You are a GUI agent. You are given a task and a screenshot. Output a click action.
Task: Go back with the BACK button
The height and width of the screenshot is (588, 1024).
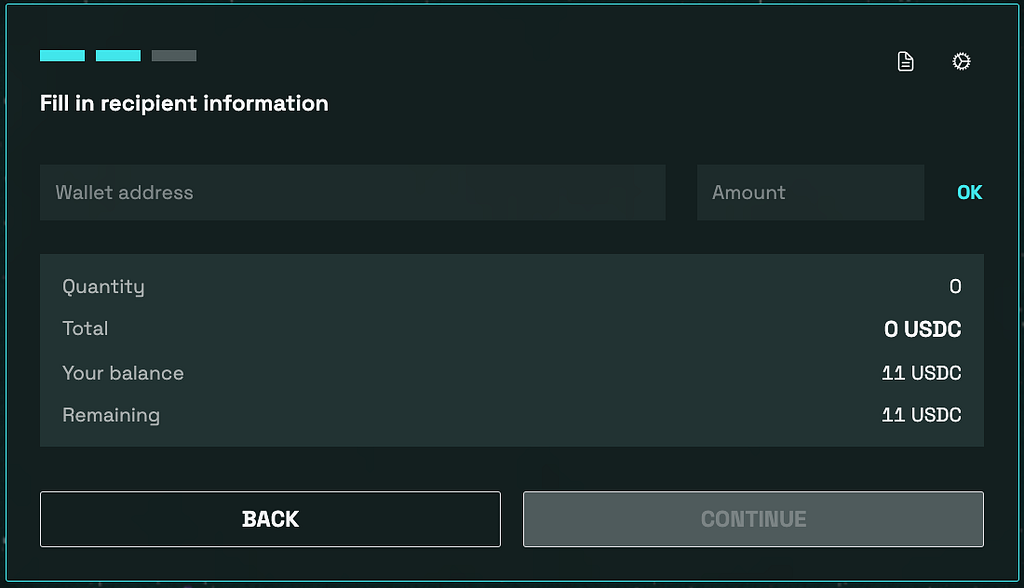tap(270, 519)
